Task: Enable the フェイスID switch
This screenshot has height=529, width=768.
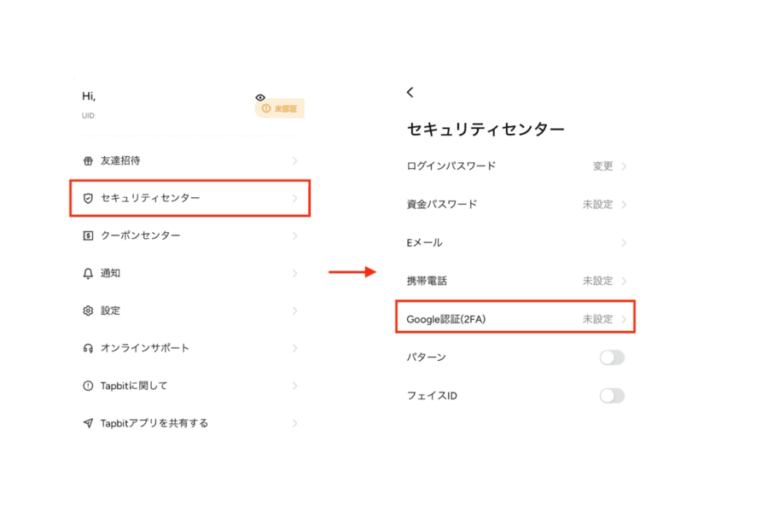Action: 612,395
